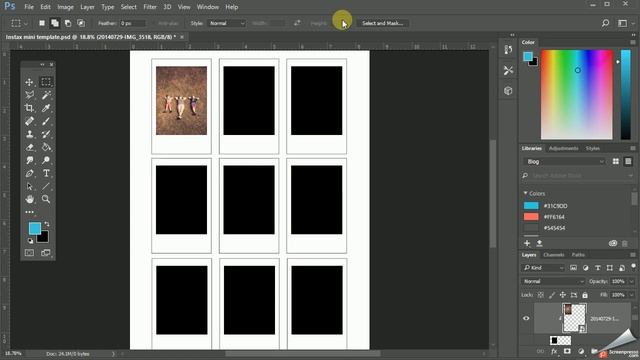
Task: Open the Image menu
Action: tap(65, 7)
